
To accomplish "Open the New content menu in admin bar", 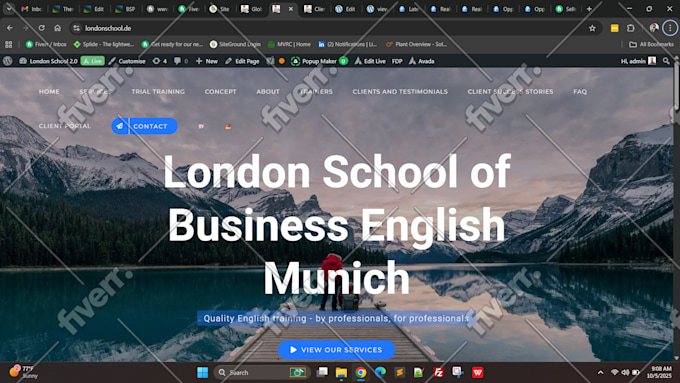I will pos(207,61).
